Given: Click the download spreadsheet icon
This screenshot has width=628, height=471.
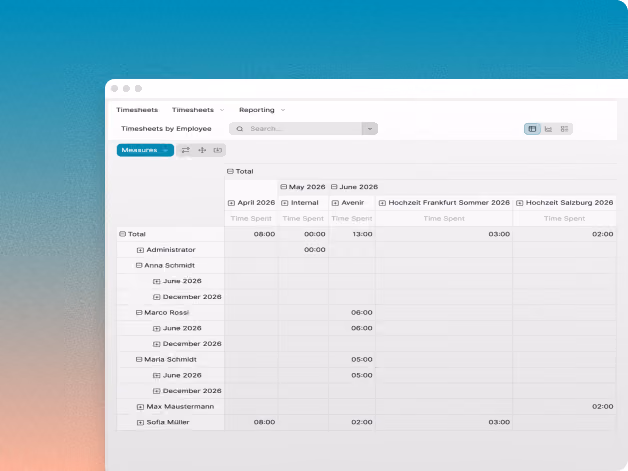Looking at the screenshot, I should tap(217, 150).
